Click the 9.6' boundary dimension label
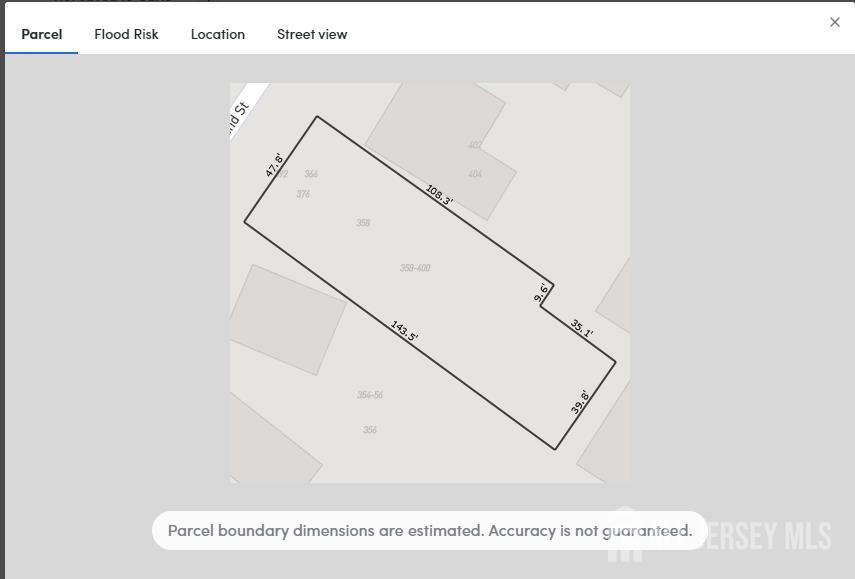The height and width of the screenshot is (579, 855). pyautogui.click(x=541, y=293)
